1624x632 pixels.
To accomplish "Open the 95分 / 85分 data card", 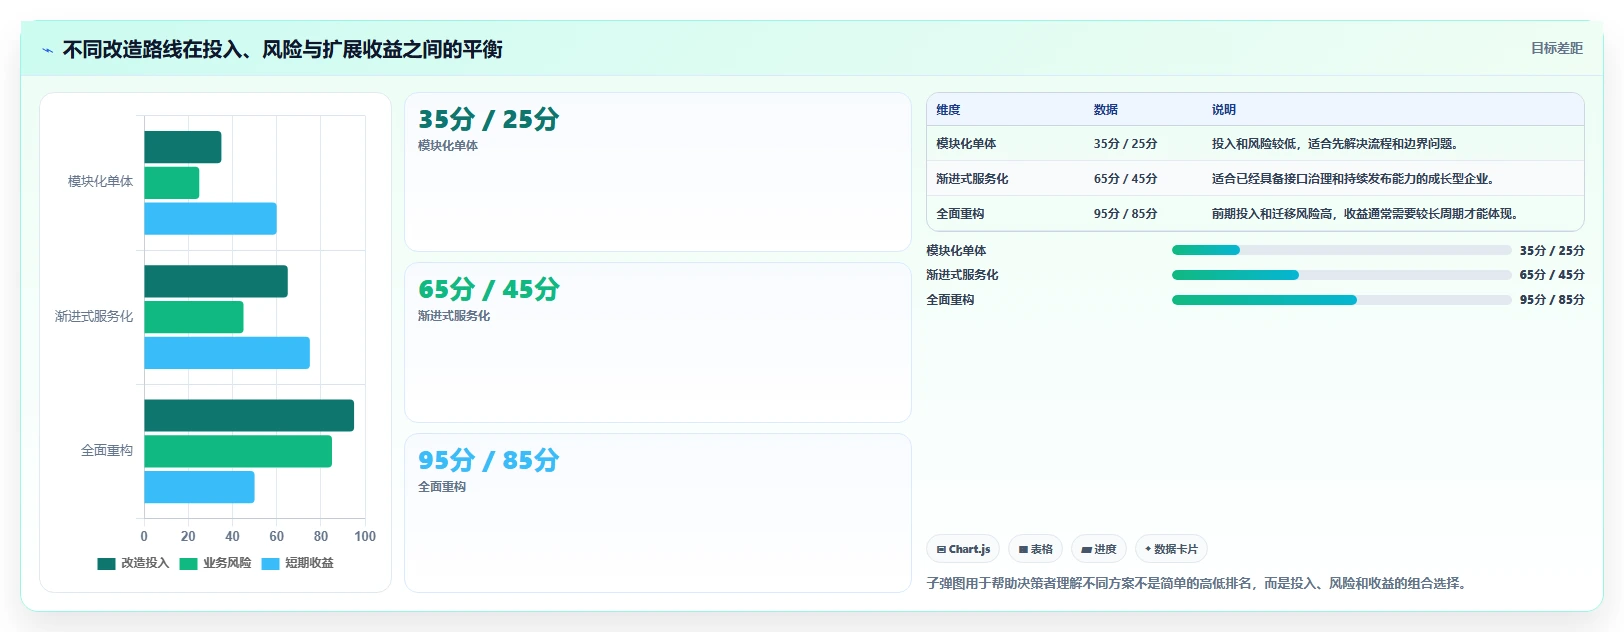I will 658,513.
